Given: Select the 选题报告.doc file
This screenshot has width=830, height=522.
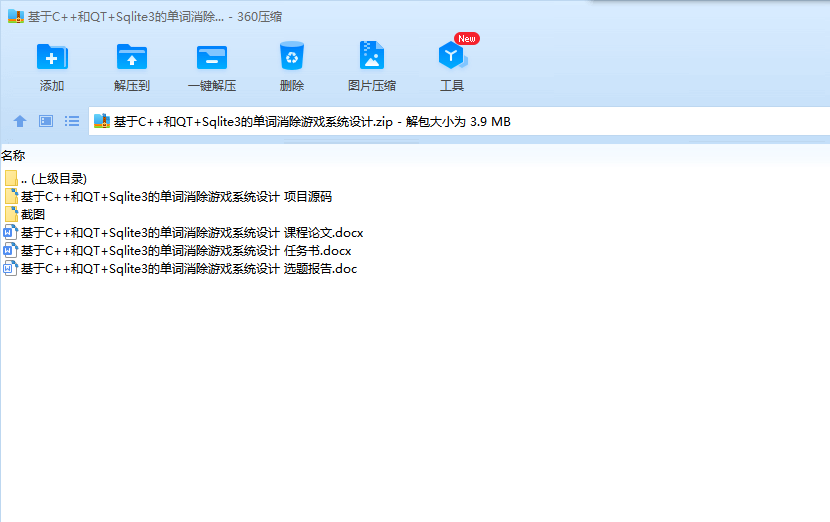Looking at the screenshot, I should point(180,268).
